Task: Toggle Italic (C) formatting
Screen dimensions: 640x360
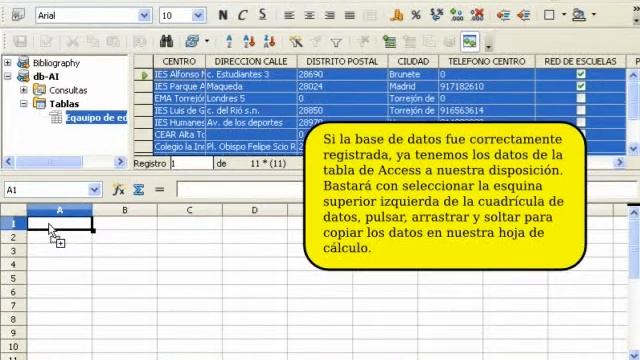Action: point(242,16)
